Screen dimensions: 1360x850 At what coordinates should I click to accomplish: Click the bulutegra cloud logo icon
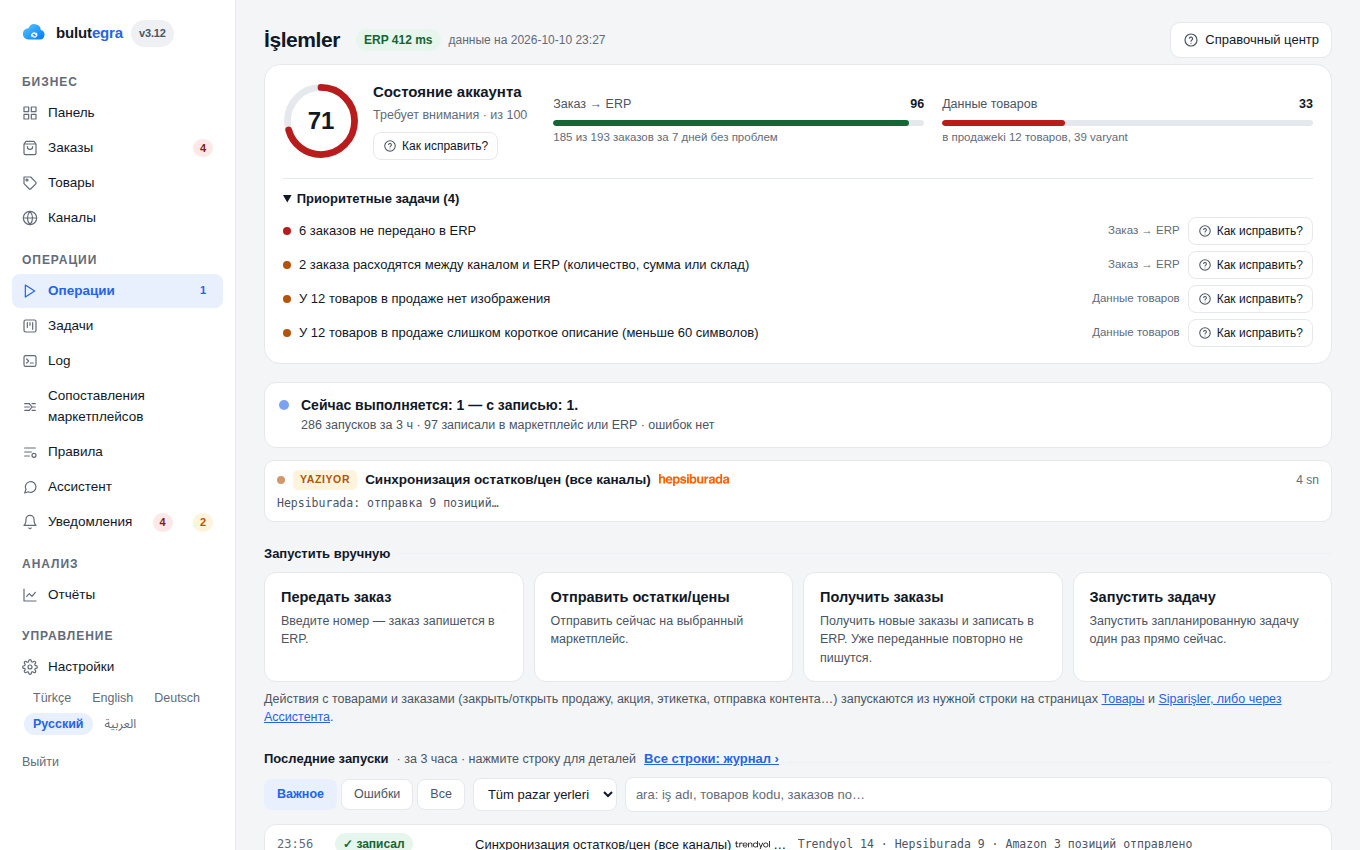[x=34, y=33]
